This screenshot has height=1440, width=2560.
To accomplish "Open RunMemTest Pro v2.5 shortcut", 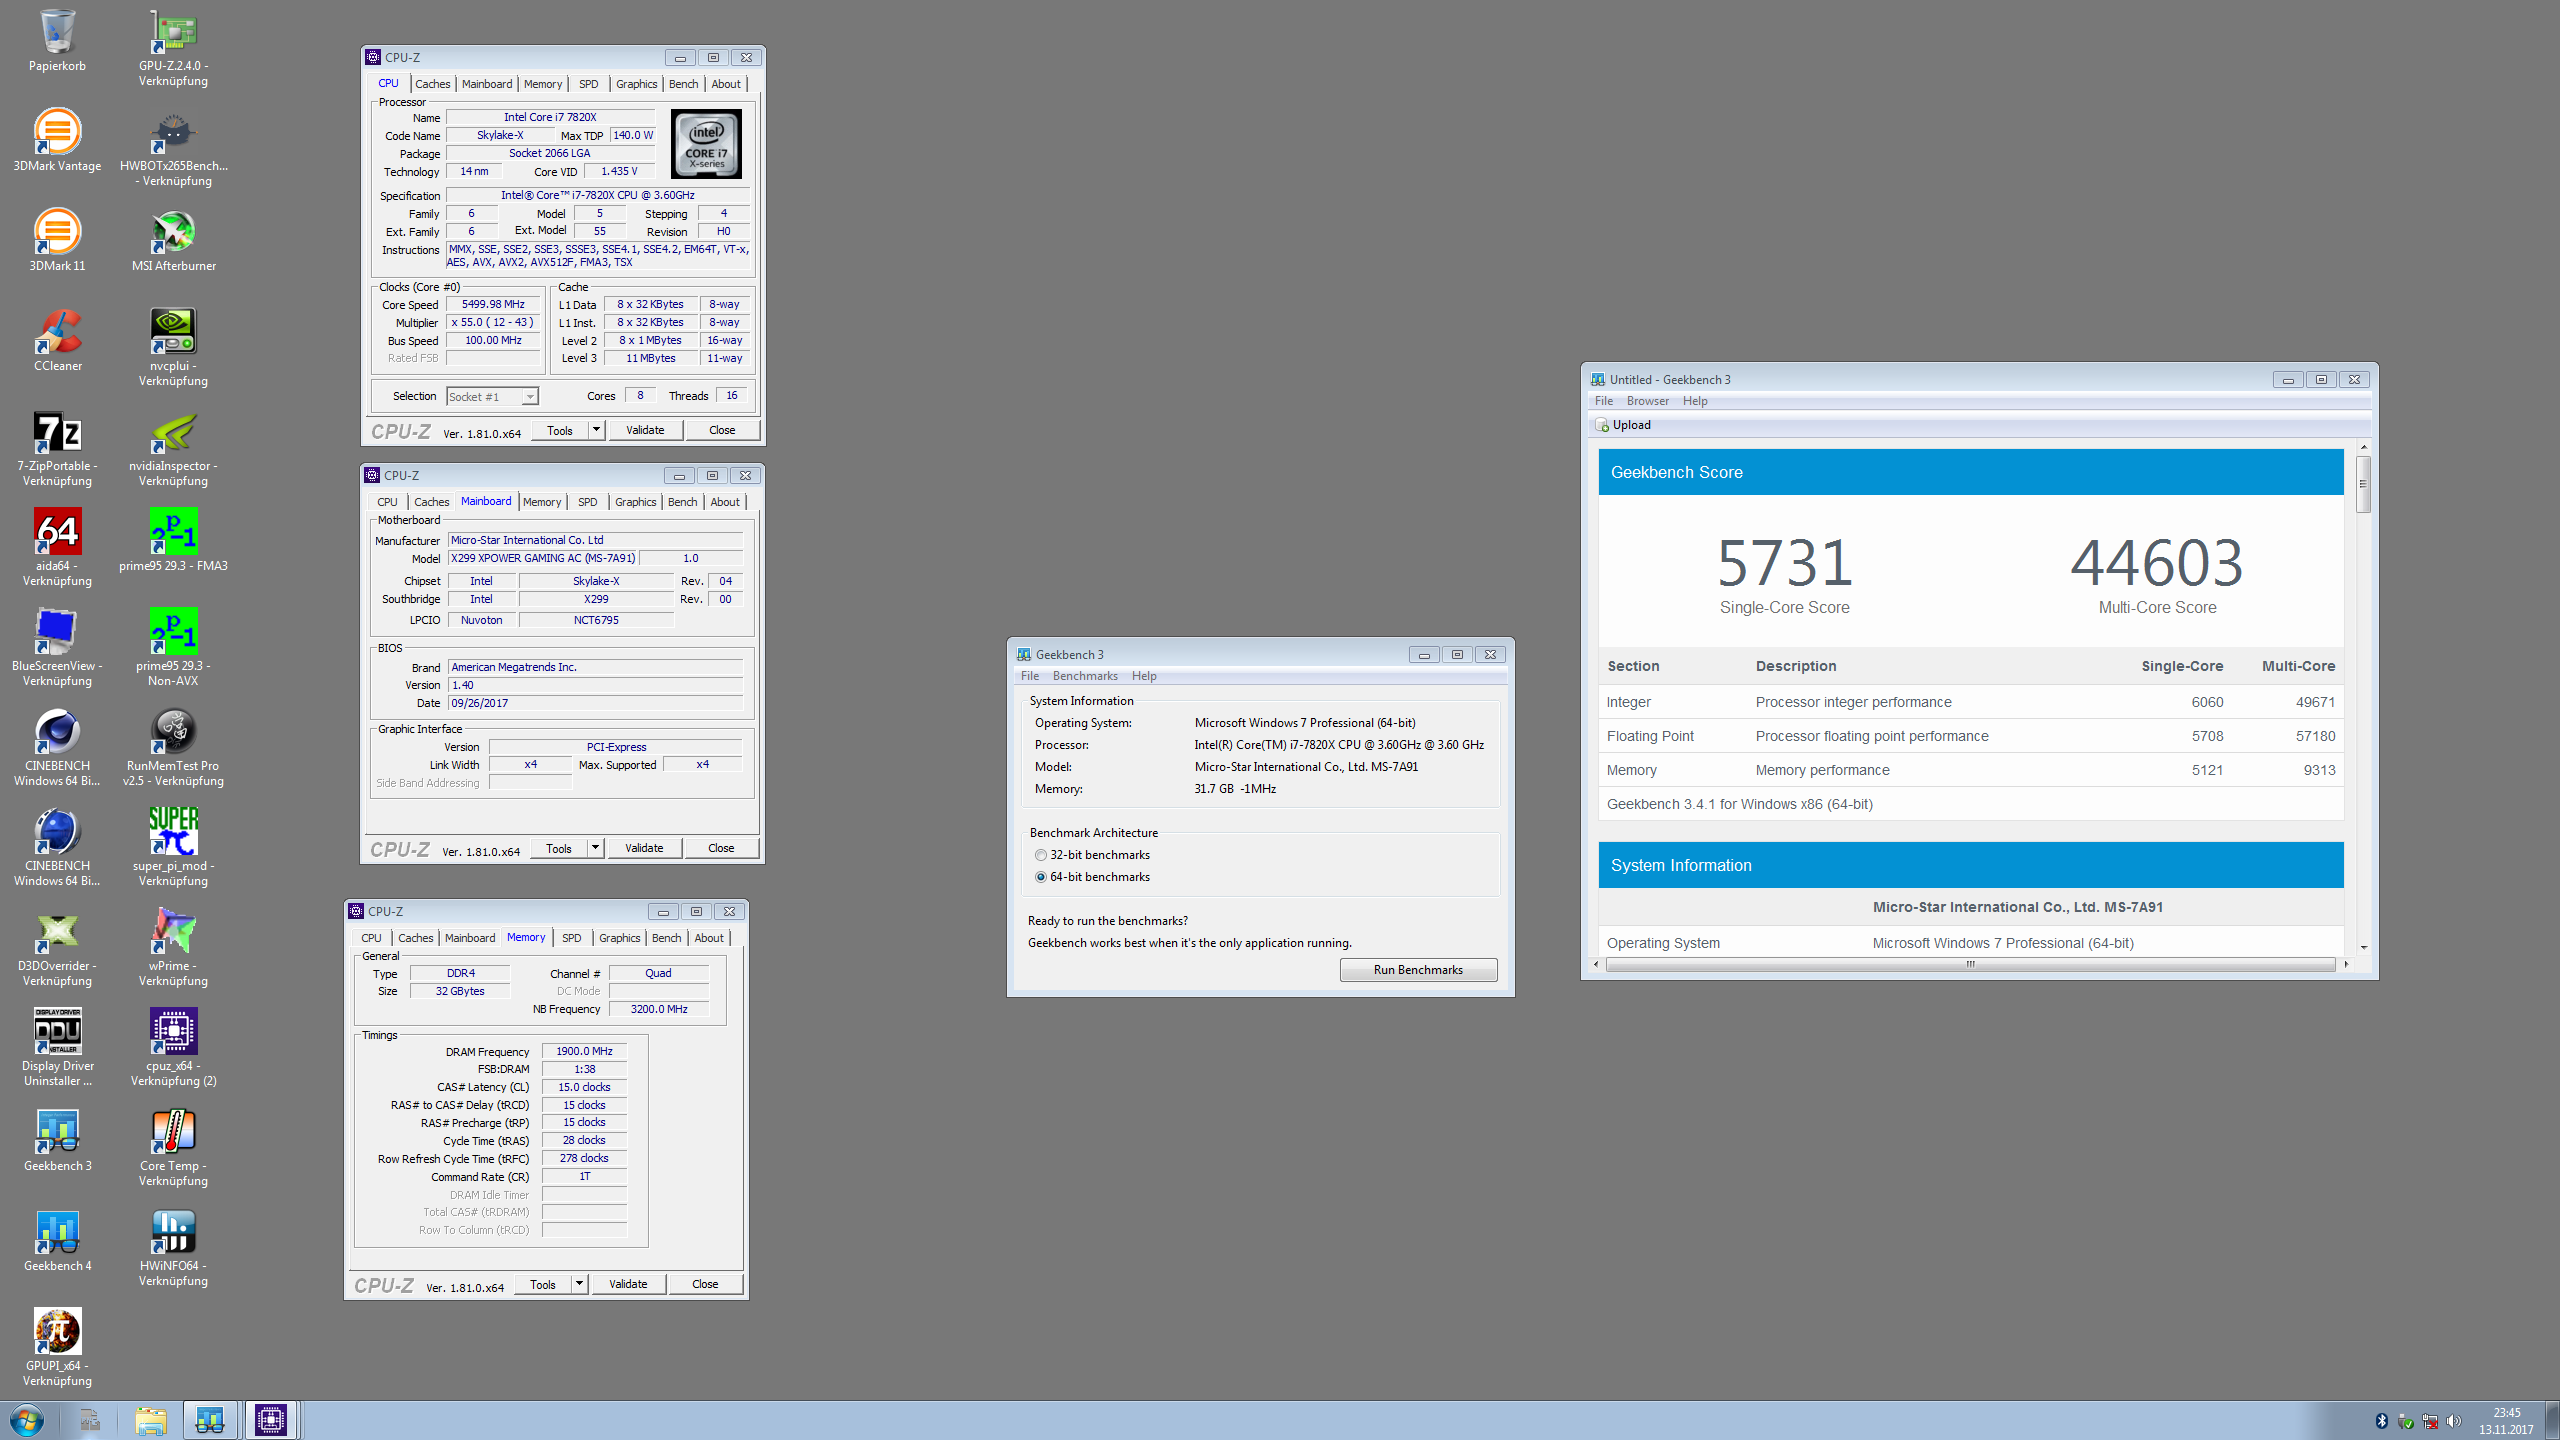I will tap(173, 747).
